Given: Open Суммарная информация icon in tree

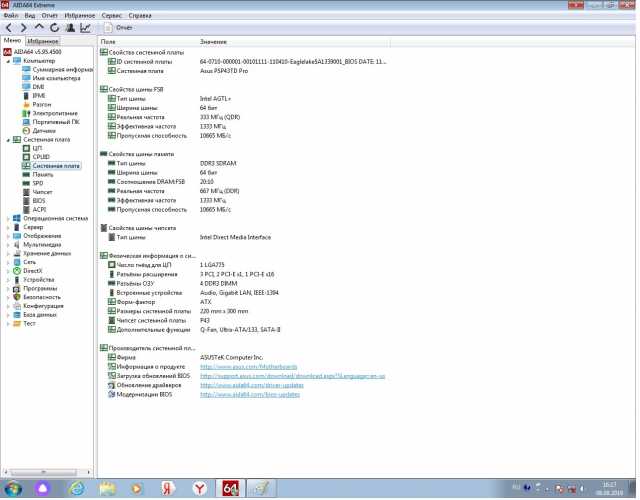Looking at the screenshot, I should point(26,69).
